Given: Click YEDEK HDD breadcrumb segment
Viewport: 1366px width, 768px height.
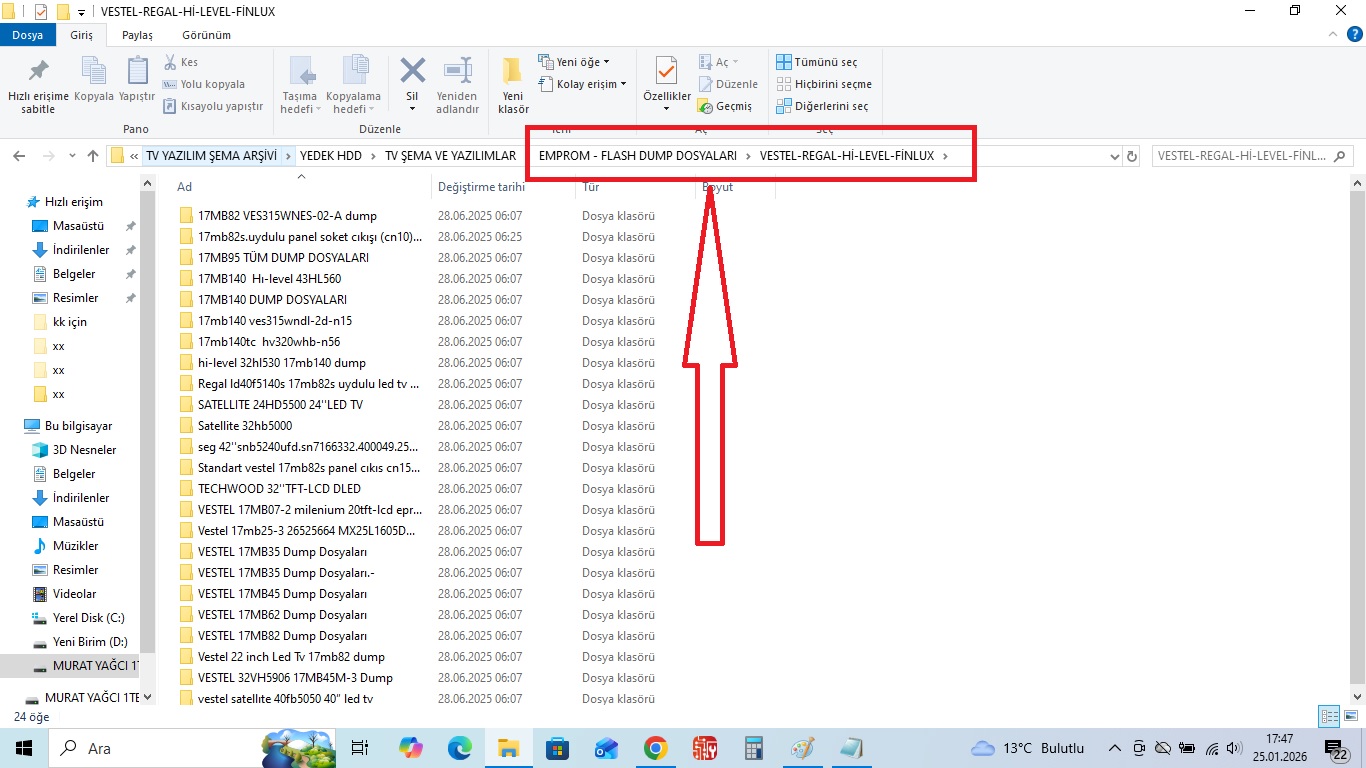Looking at the screenshot, I should 331,156.
